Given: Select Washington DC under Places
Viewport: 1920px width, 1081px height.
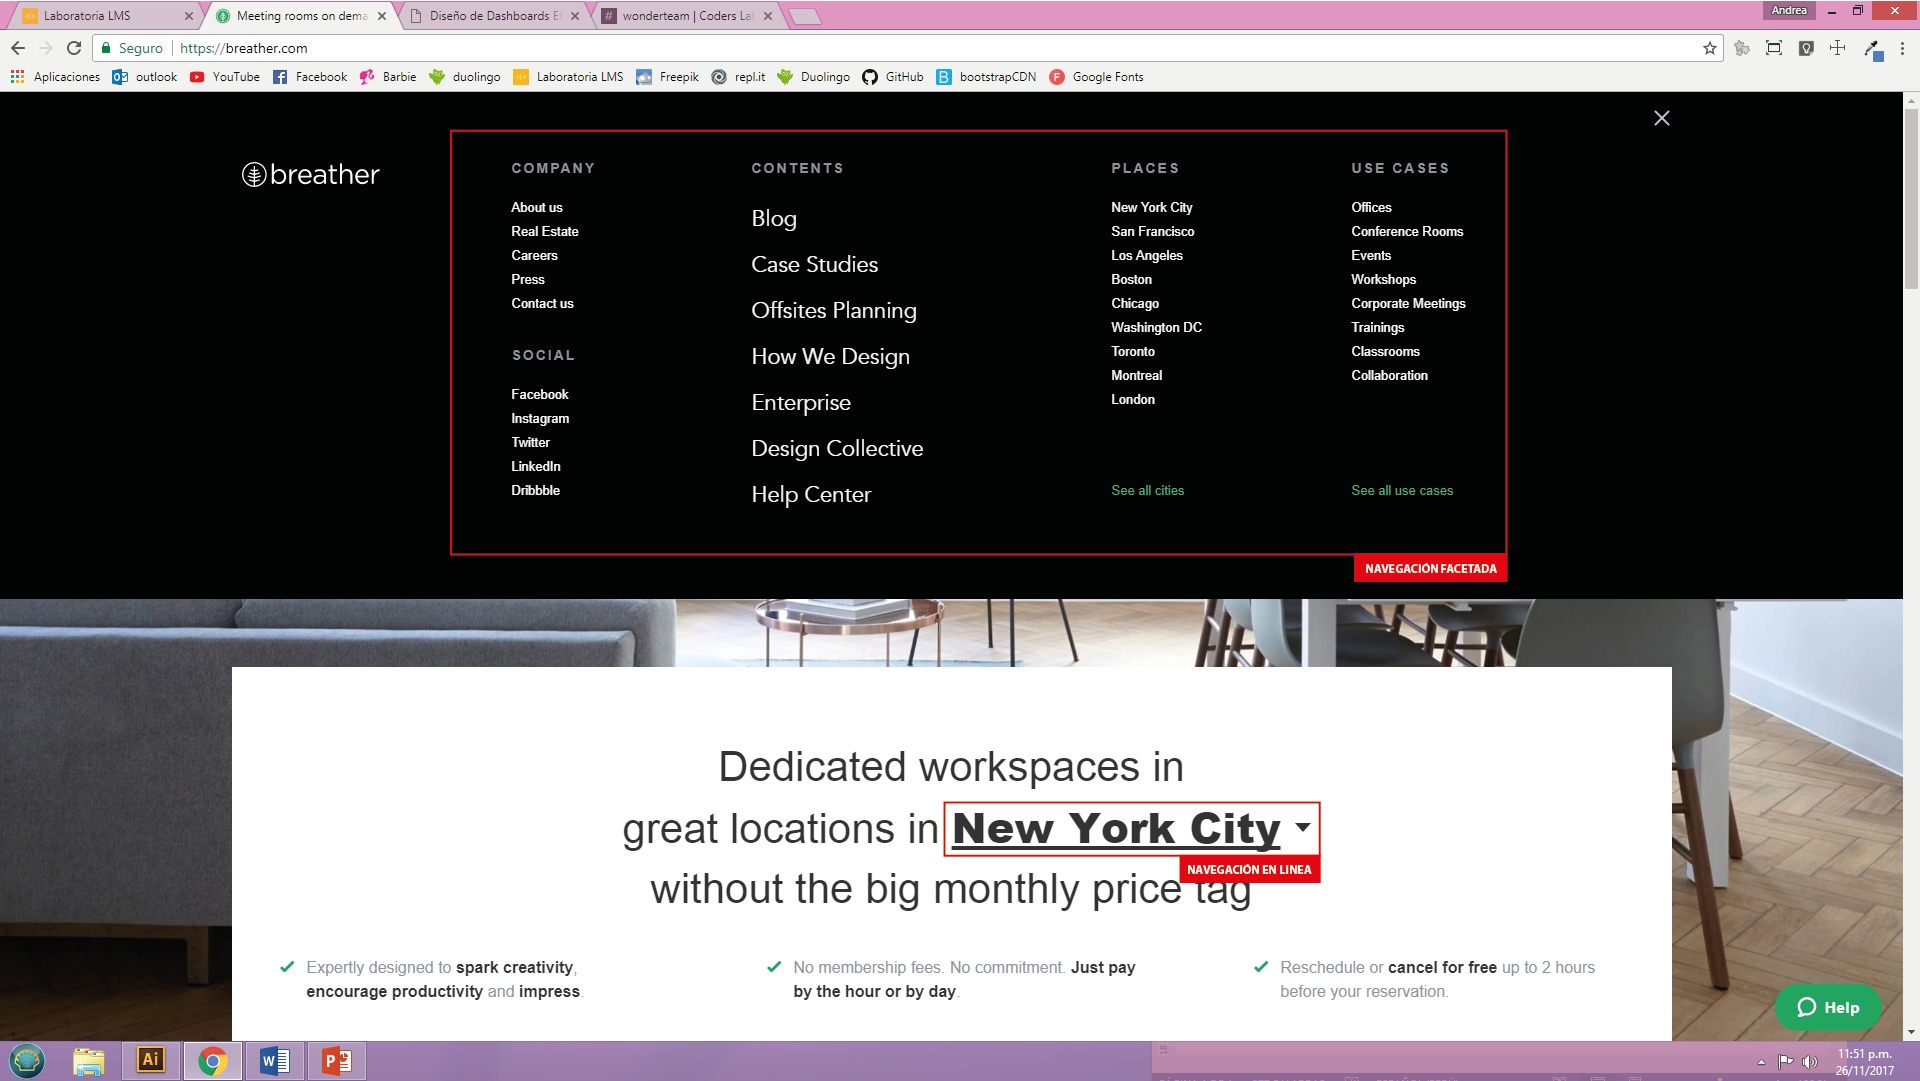Looking at the screenshot, I should [x=1156, y=327].
